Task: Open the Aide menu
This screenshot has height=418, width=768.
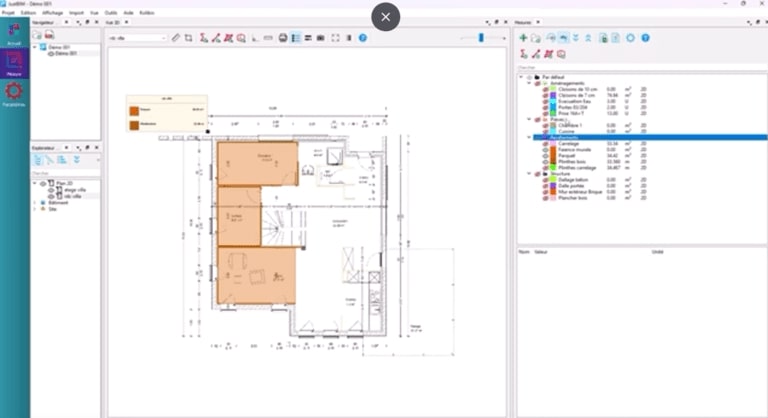Action: tap(128, 13)
